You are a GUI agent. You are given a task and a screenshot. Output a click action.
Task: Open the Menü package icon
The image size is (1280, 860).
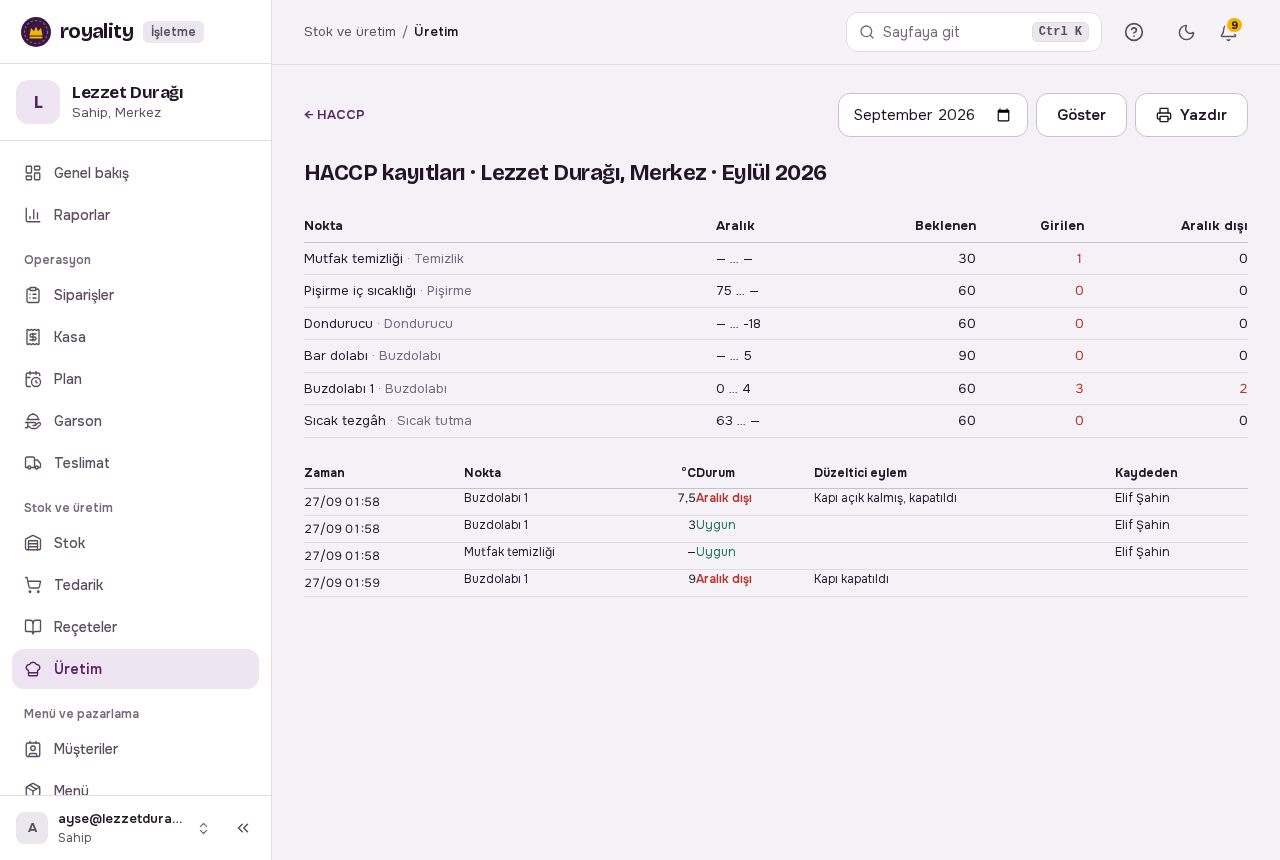(x=33, y=790)
